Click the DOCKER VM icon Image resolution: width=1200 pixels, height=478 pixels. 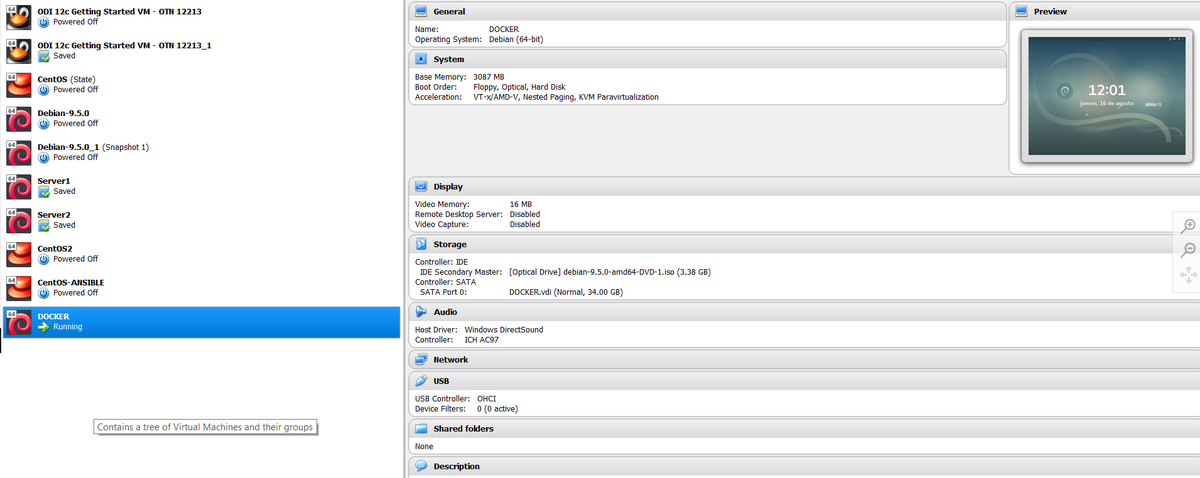(x=18, y=321)
